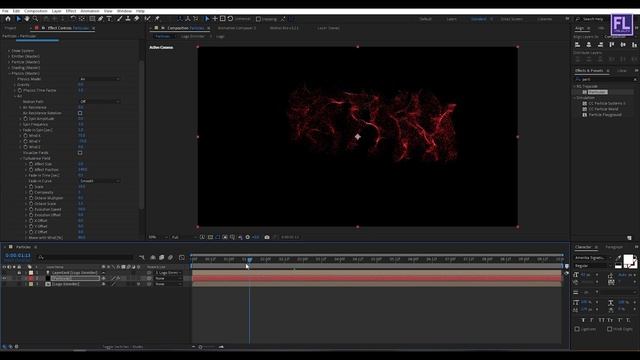
Task: Click the FL channel logo in the corner
Action: click(621, 24)
